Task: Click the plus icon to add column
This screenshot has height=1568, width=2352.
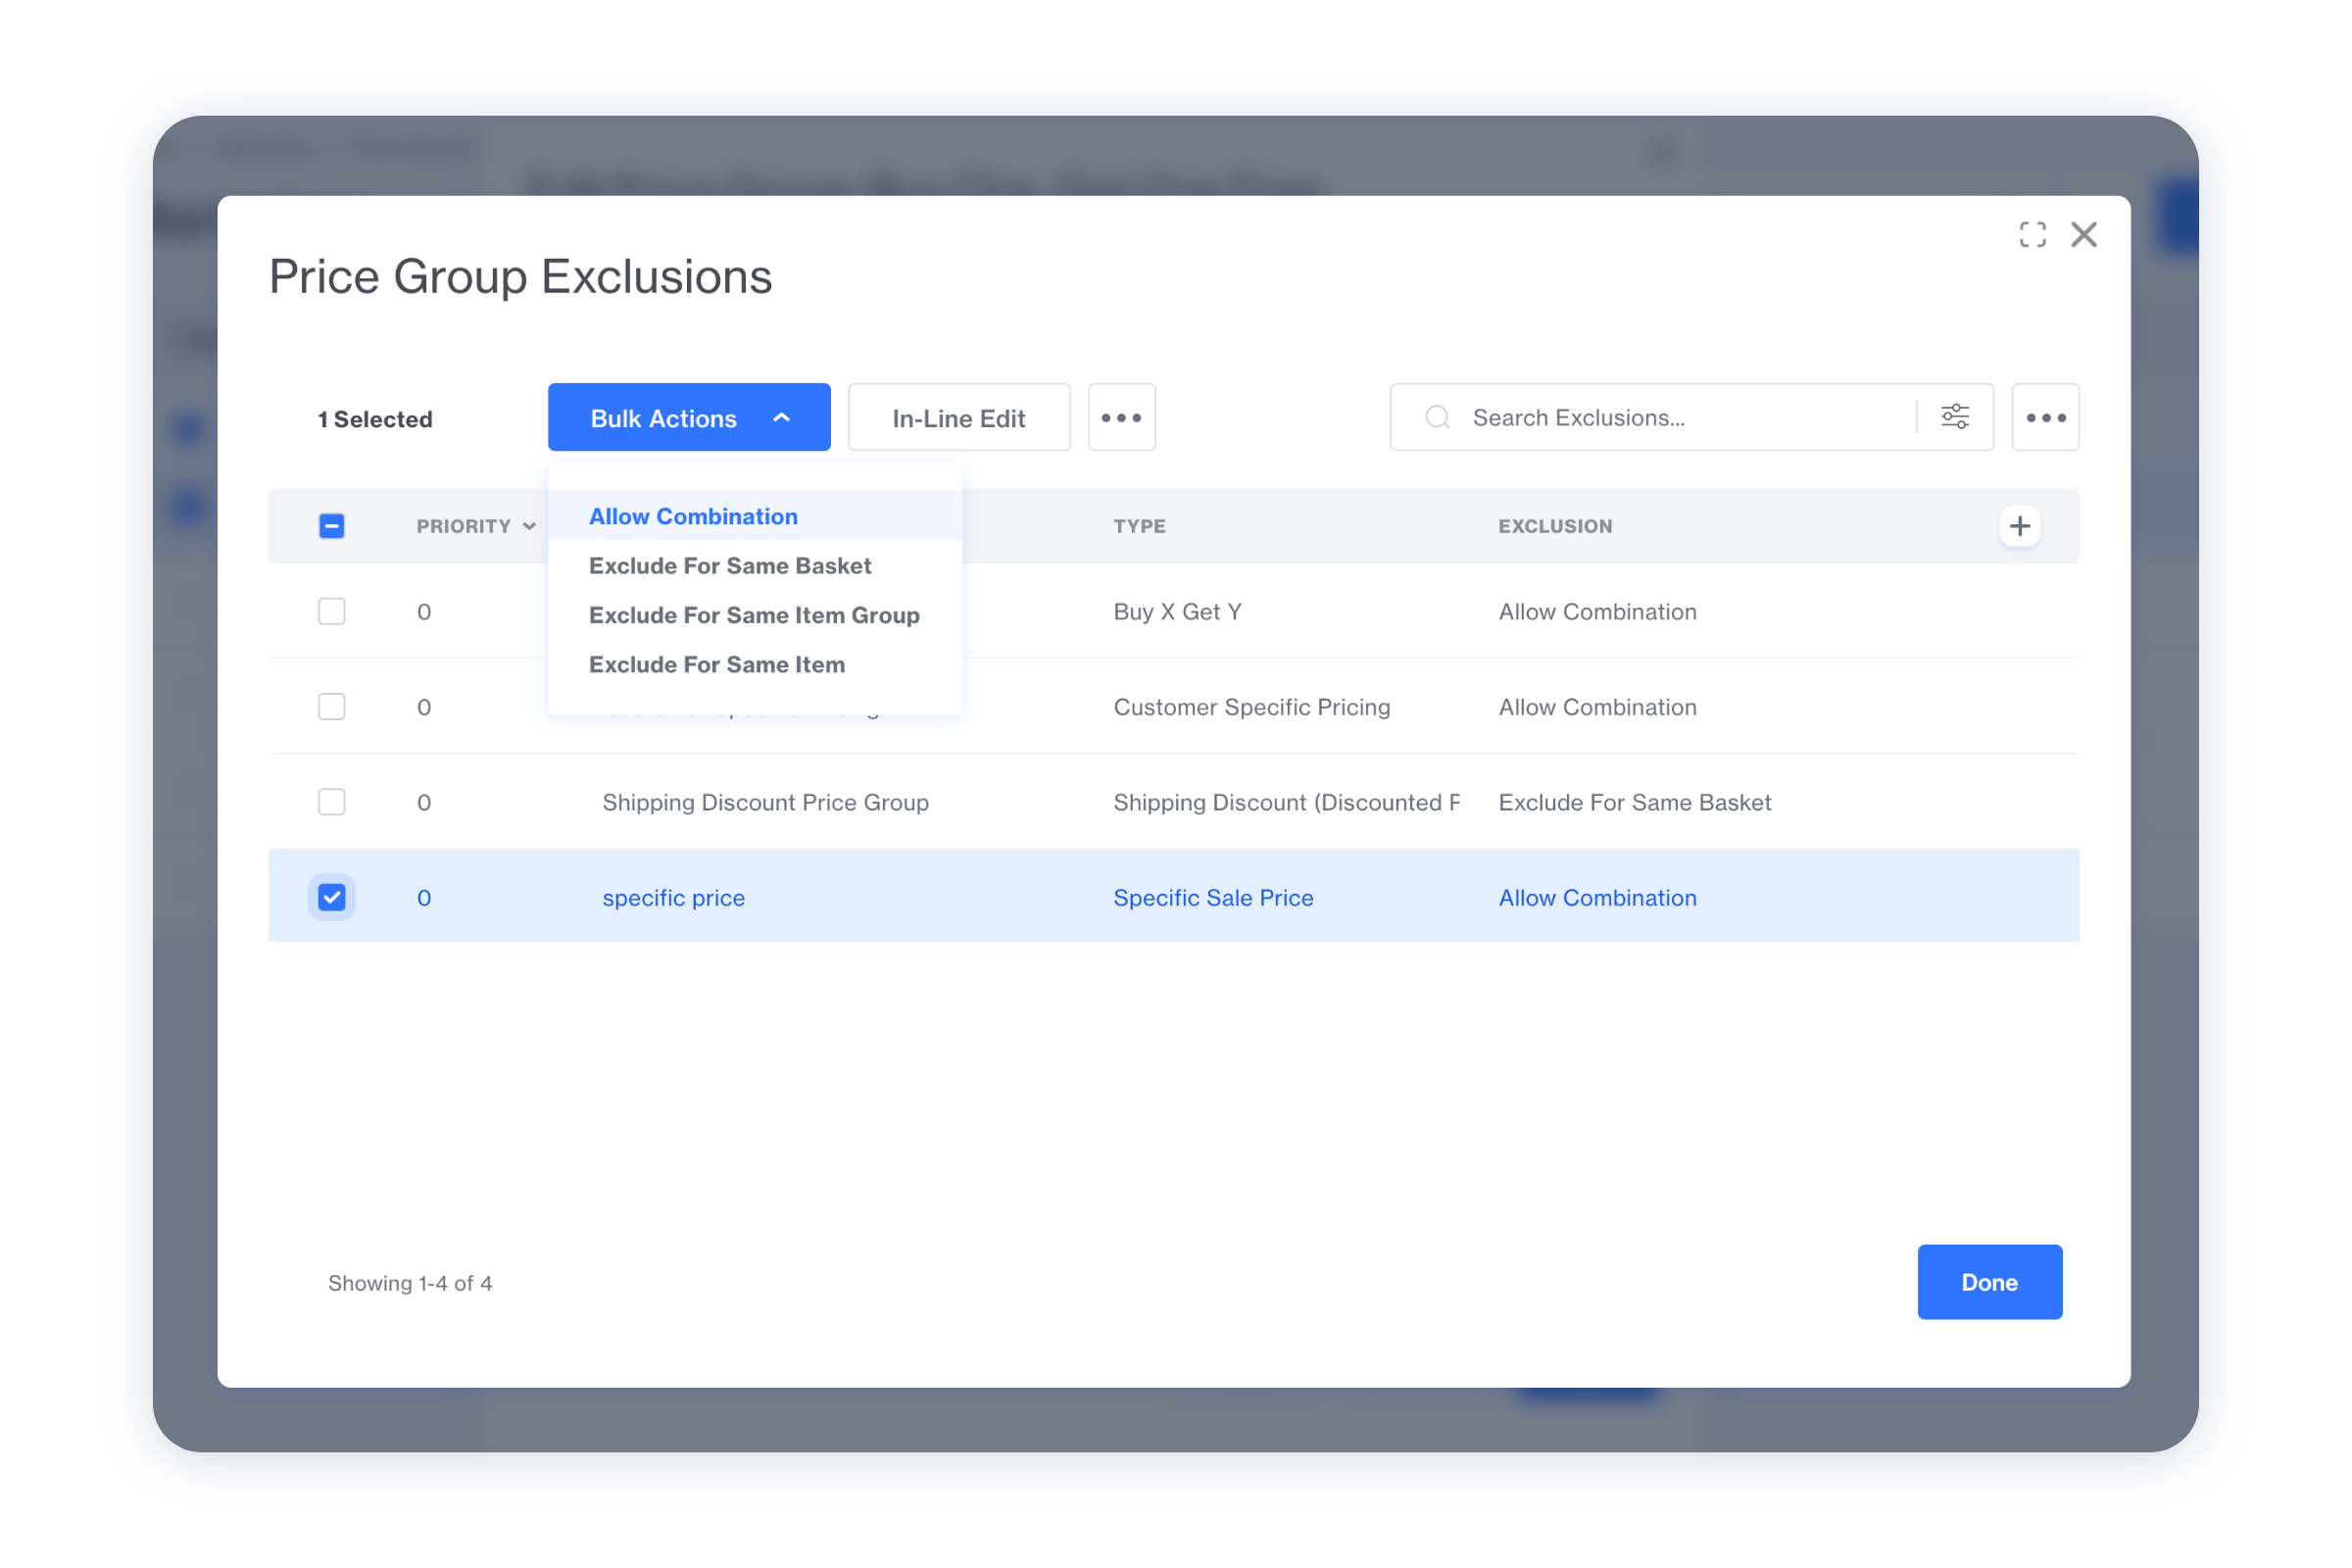Action: (x=2019, y=526)
